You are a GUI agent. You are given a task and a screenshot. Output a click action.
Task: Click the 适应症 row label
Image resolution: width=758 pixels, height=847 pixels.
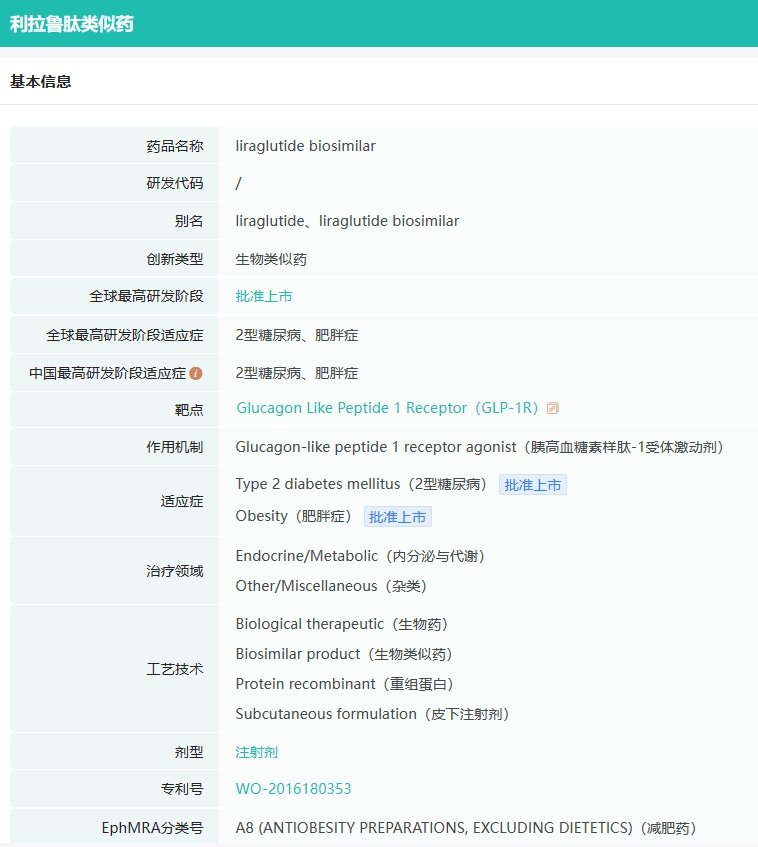click(x=182, y=501)
